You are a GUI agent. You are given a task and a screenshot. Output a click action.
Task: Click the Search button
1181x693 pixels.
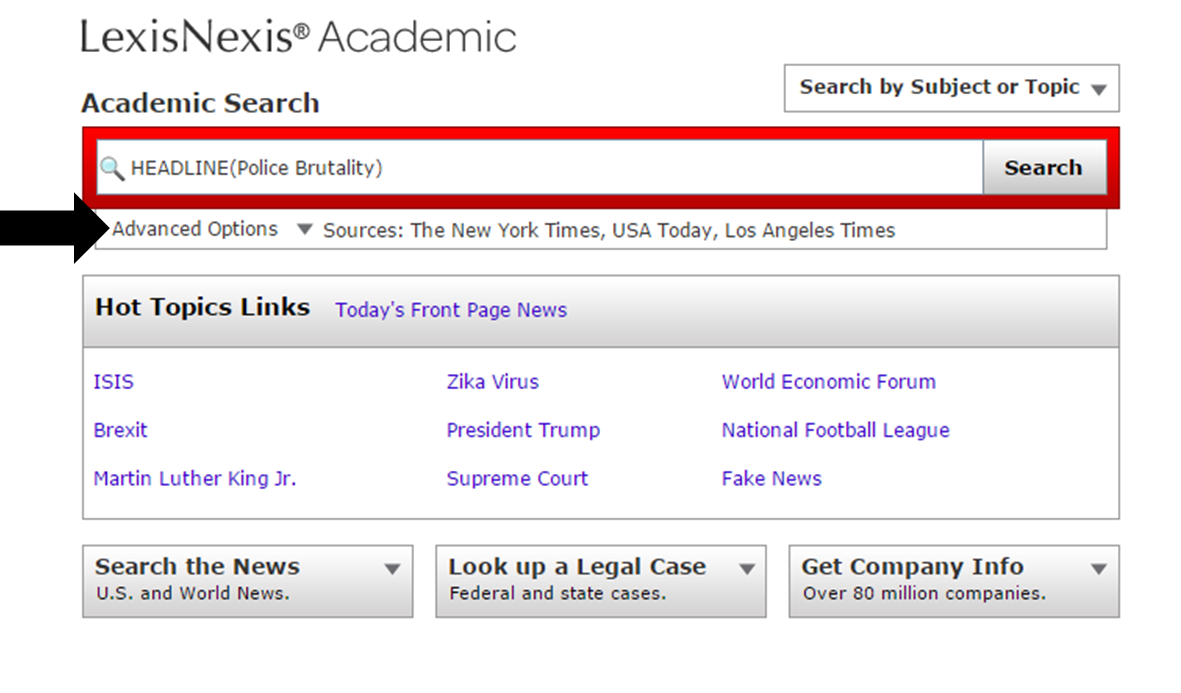[1044, 167]
